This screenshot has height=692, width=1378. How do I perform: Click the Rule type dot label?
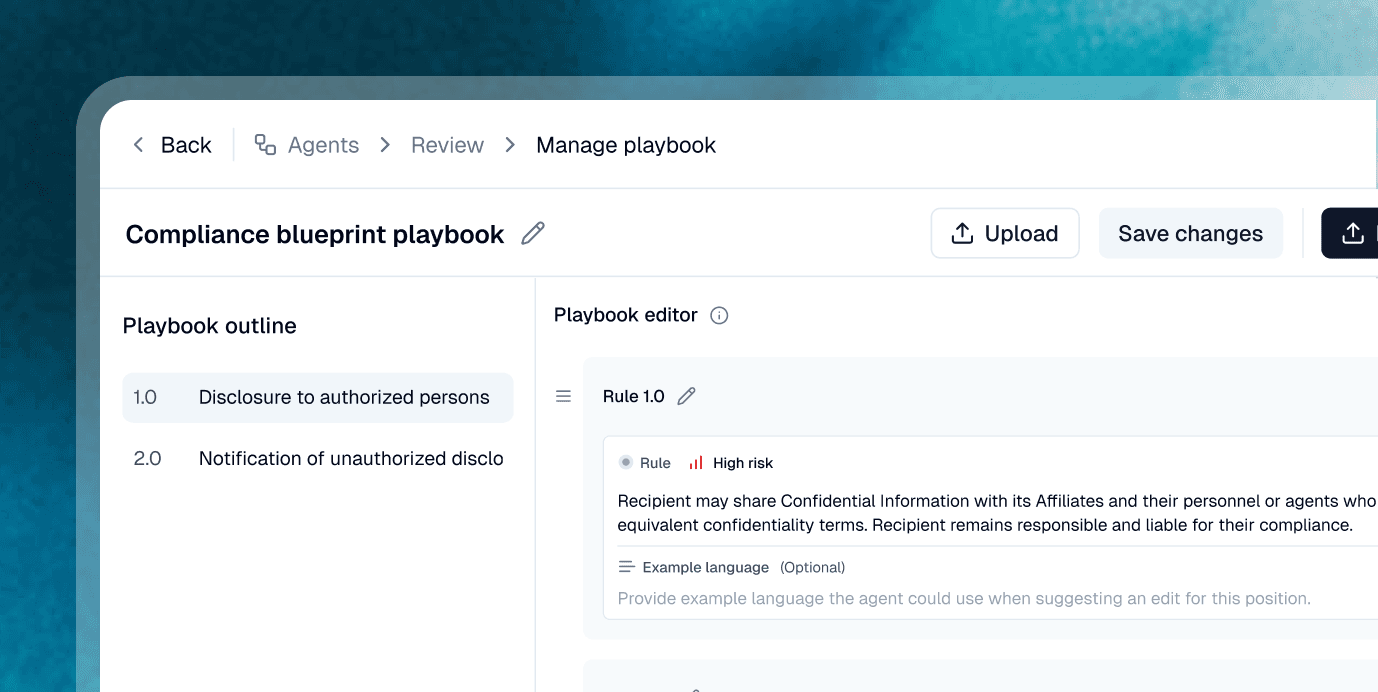pyautogui.click(x=645, y=463)
